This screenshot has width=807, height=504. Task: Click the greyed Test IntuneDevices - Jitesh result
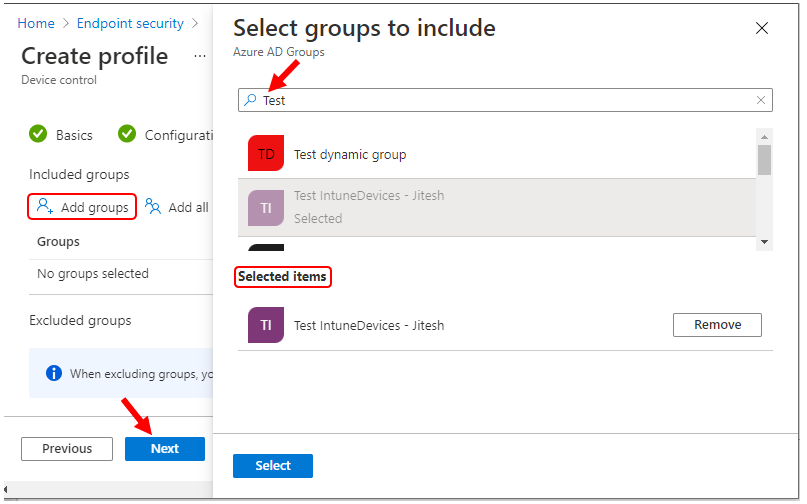(x=497, y=207)
